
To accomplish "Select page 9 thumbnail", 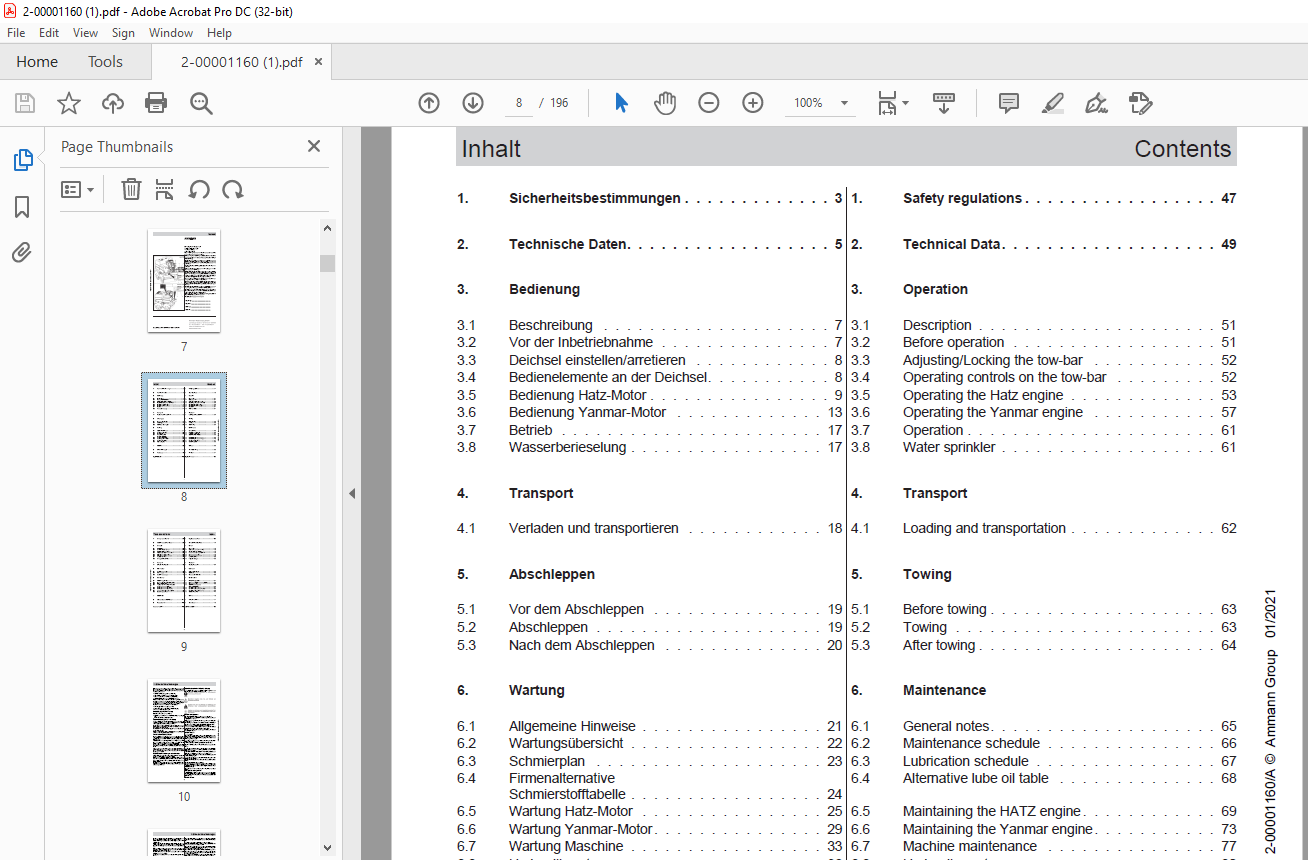I will pos(184,581).
